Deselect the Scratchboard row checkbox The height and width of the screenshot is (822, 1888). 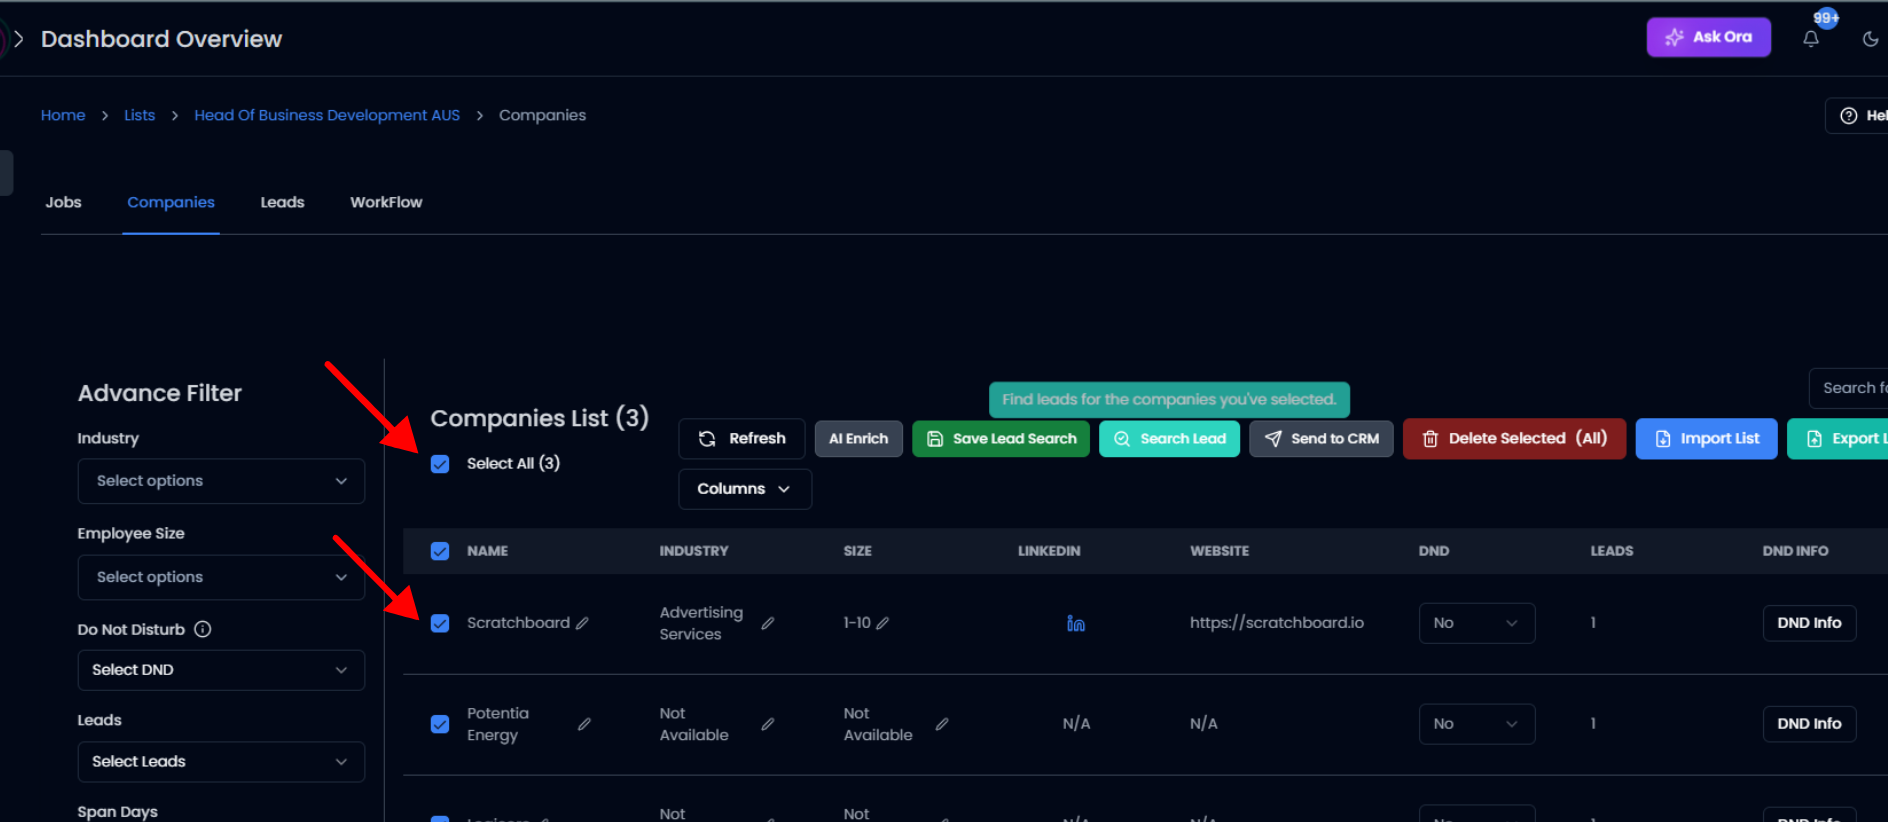(440, 623)
